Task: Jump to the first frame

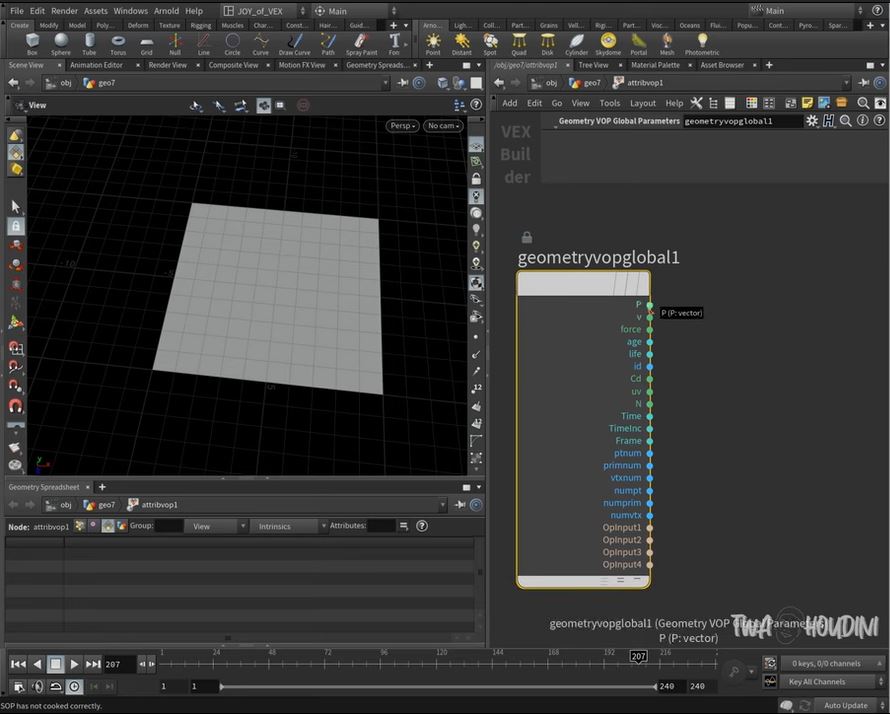Action: click(x=18, y=664)
